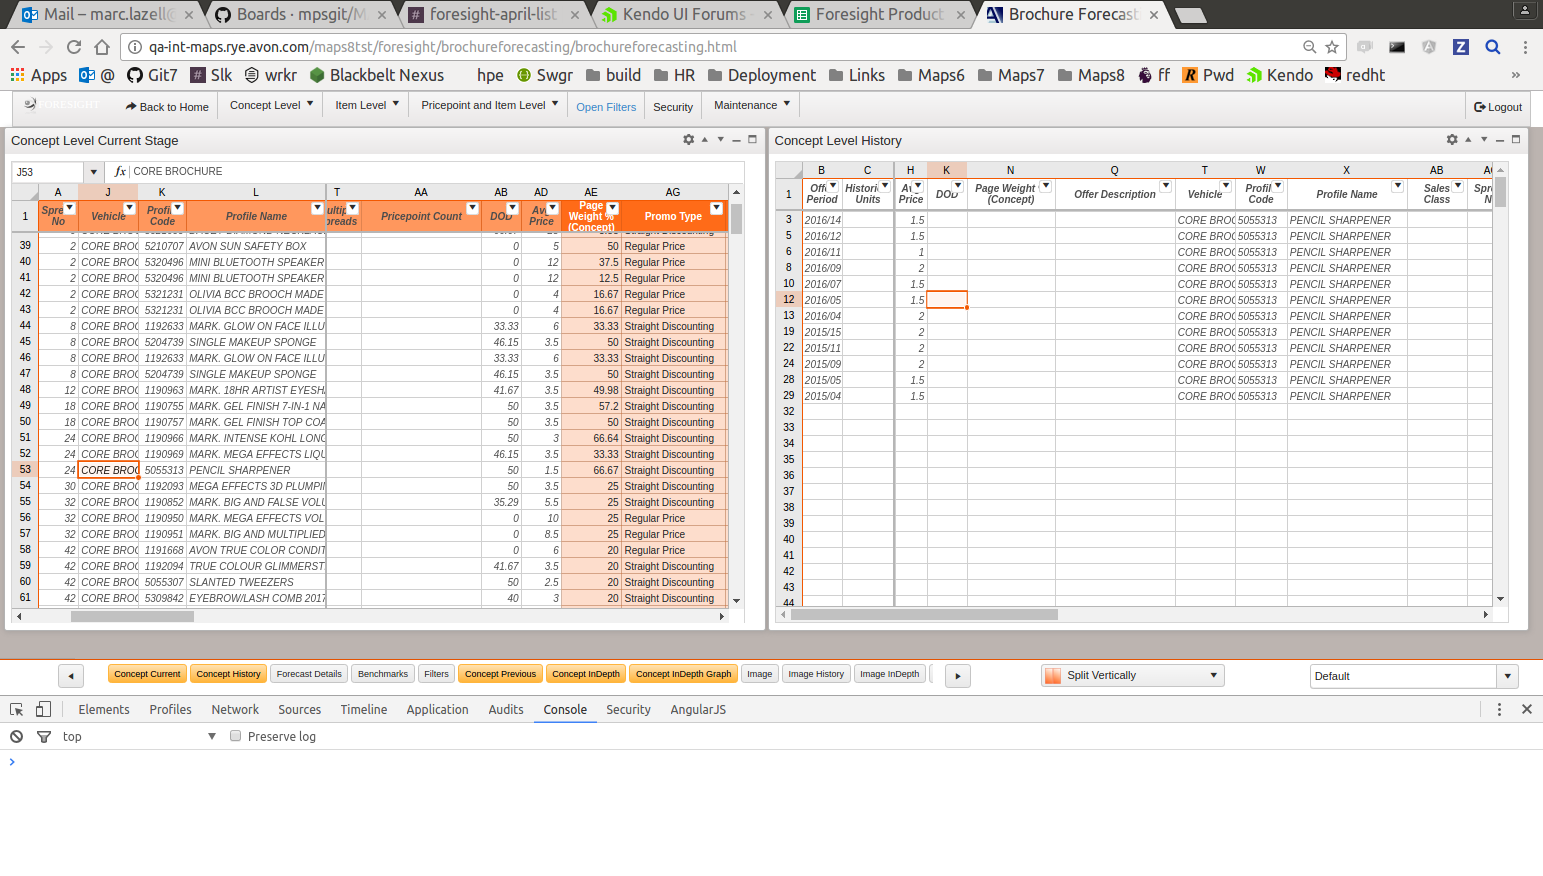Switch to the AngularJS DevTools tab
Image resolution: width=1543 pixels, height=876 pixels.
coord(698,709)
